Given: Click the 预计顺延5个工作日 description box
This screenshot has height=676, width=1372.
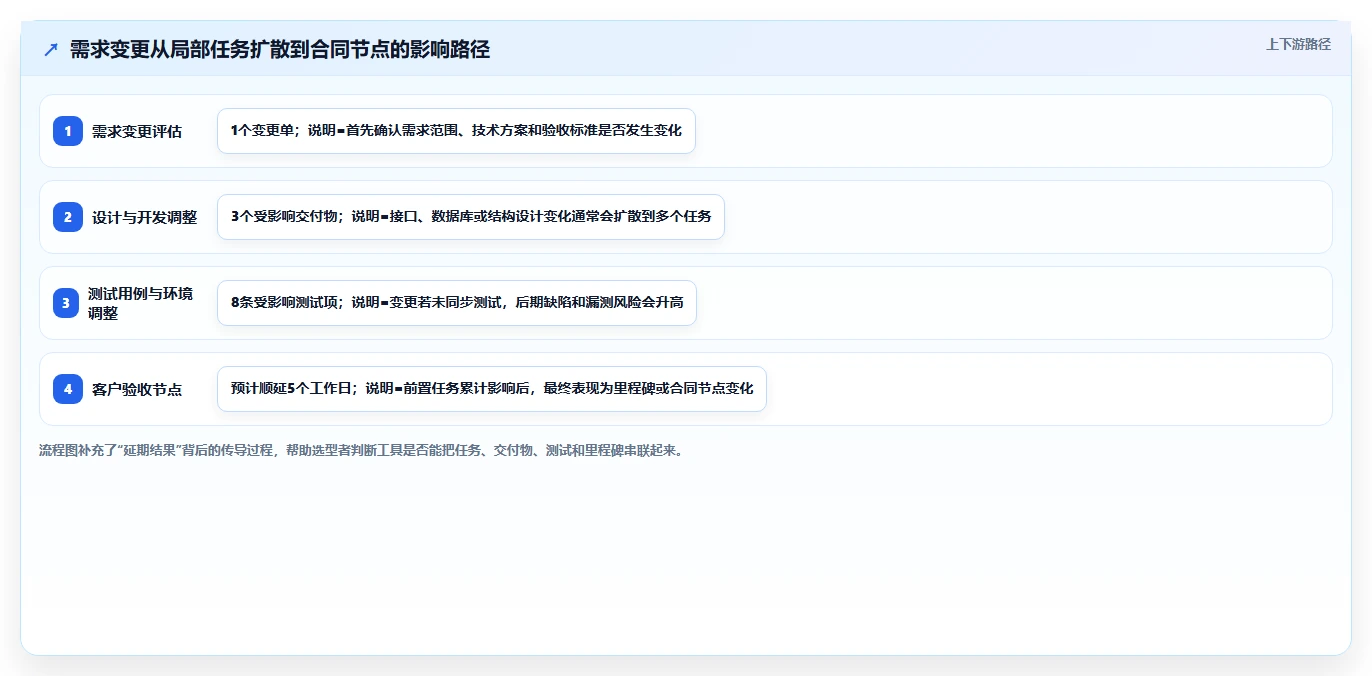Looking at the screenshot, I should pos(491,389).
